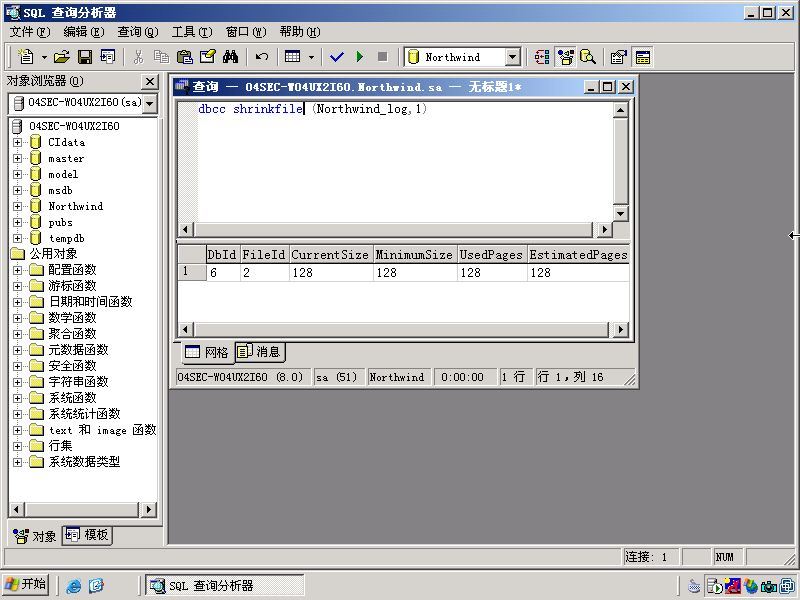Screen dimensions: 800x600
Task: Switch to the 消息 messages tab
Action: tap(260, 352)
